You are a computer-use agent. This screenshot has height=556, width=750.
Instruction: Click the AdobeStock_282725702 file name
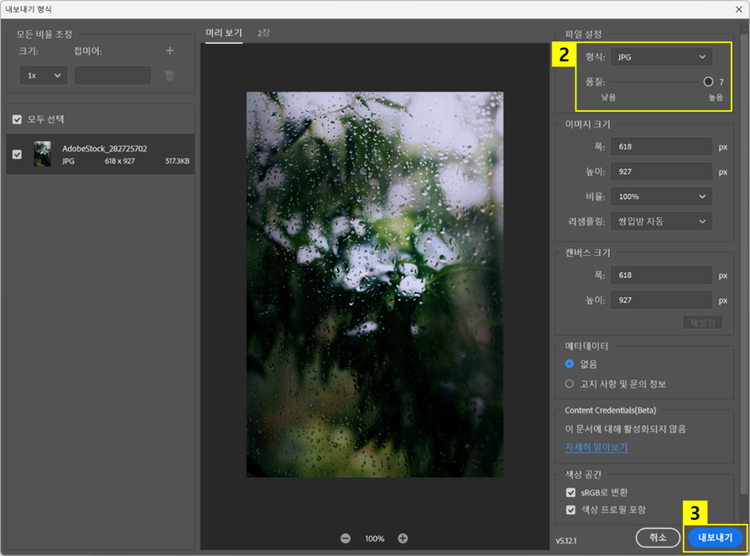tap(104, 149)
